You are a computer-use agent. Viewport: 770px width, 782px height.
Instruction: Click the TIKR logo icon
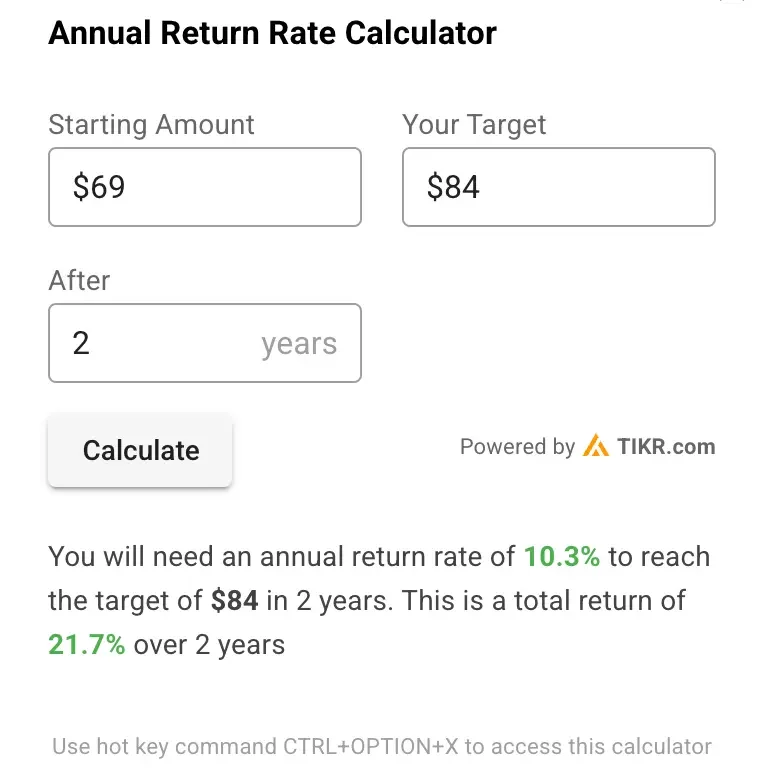click(596, 446)
